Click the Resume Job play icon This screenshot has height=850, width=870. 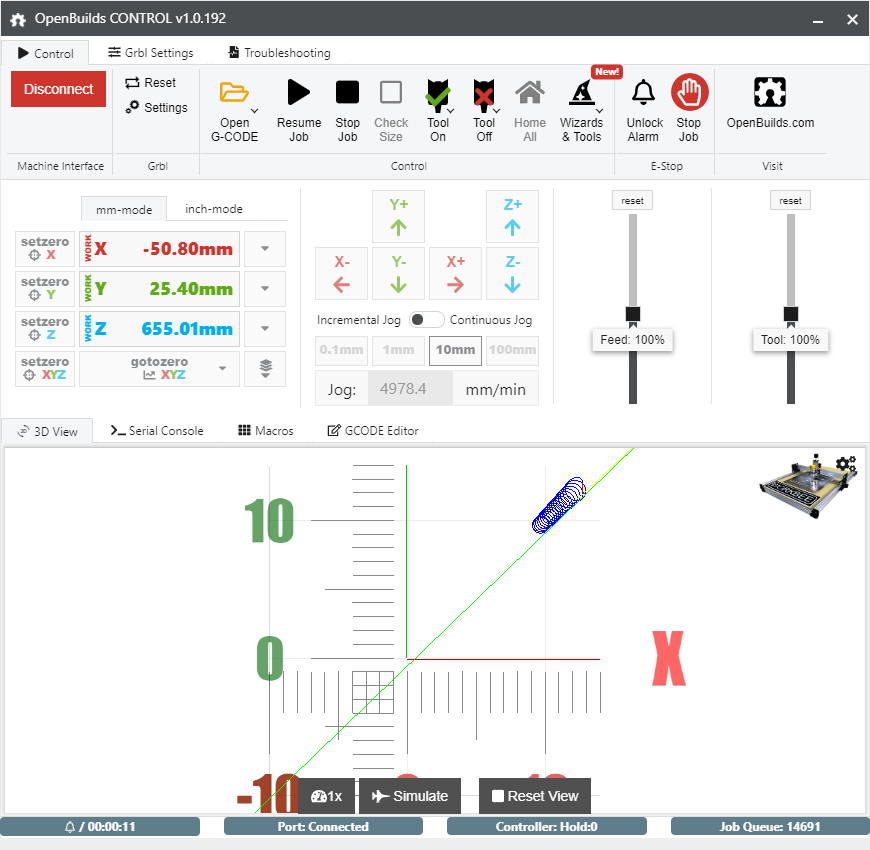(x=298, y=93)
